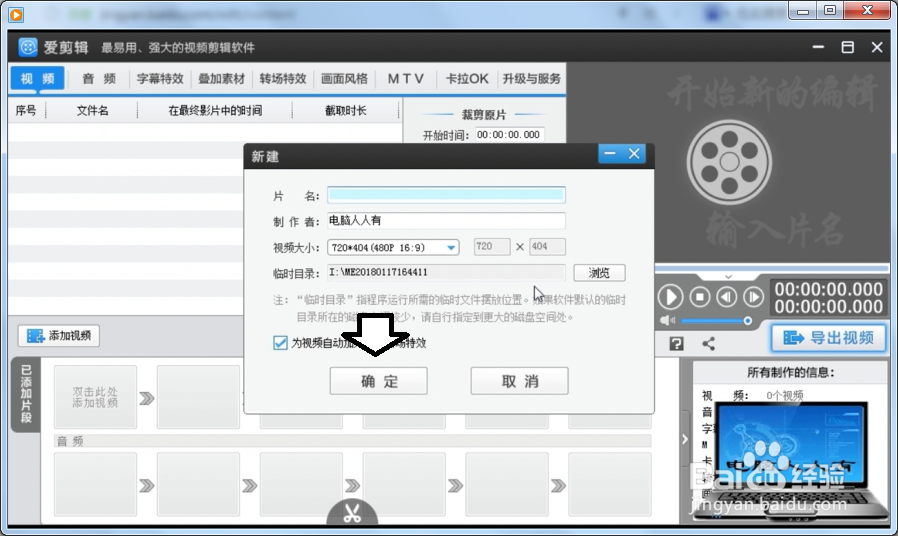This screenshot has height=536, width=898.
Task: Click the 在最终影片中的时间 column header
Action: (215, 111)
